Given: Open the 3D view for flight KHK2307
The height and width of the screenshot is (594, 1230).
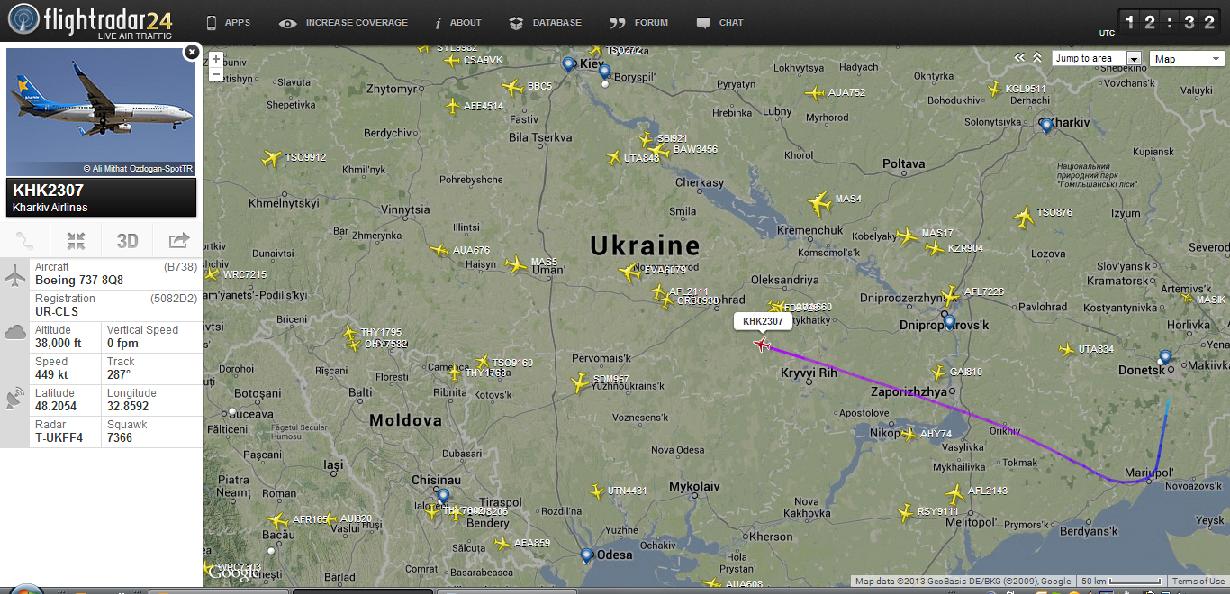Looking at the screenshot, I should click(x=127, y=240).
